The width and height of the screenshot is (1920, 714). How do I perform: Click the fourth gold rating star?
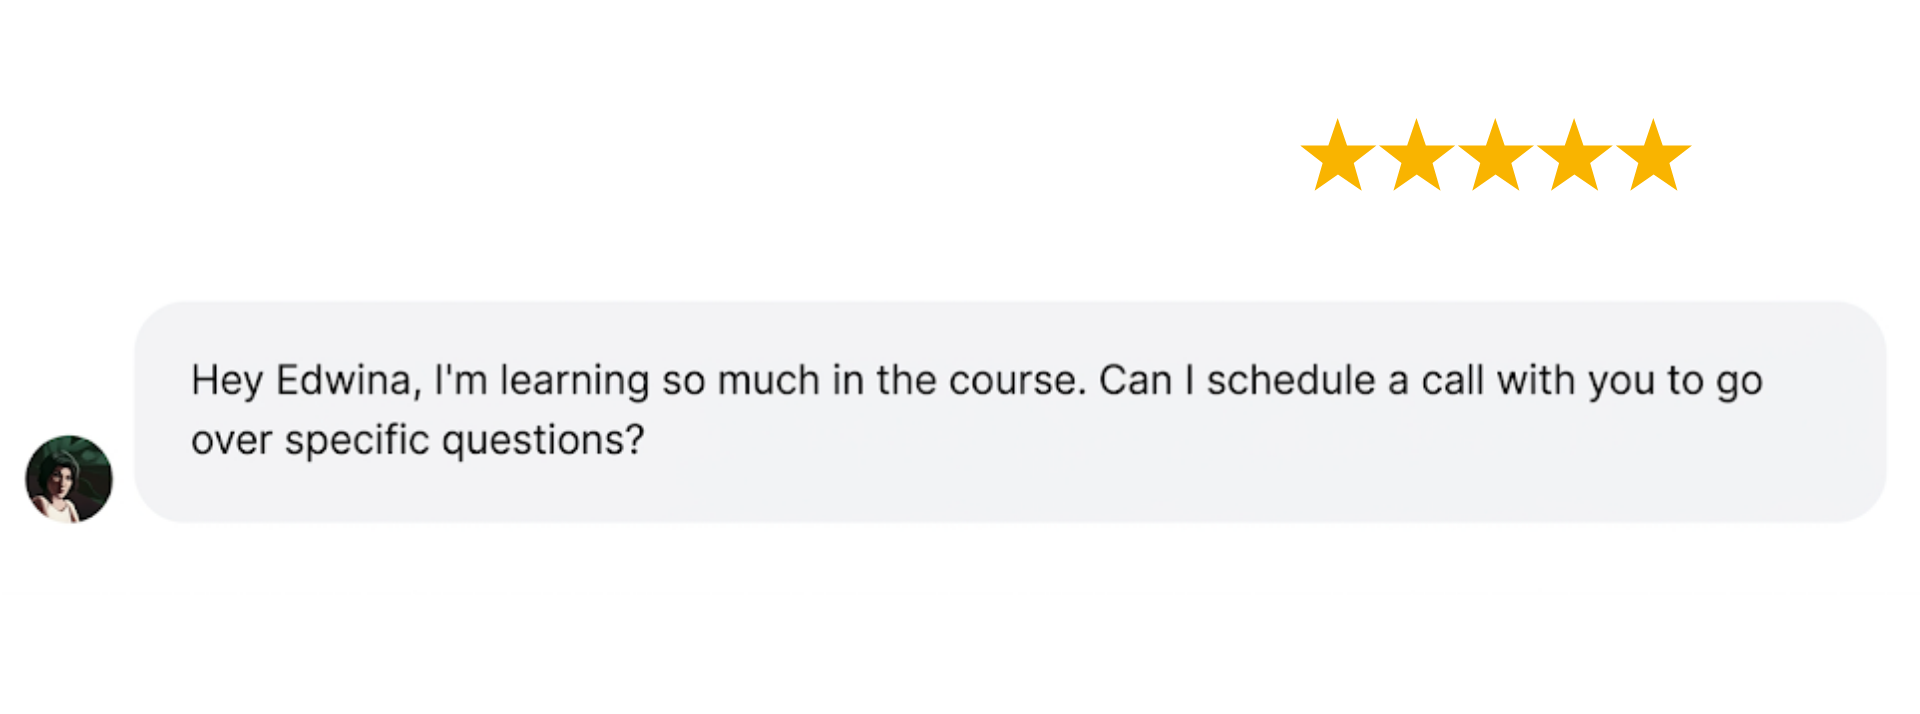1575,157
